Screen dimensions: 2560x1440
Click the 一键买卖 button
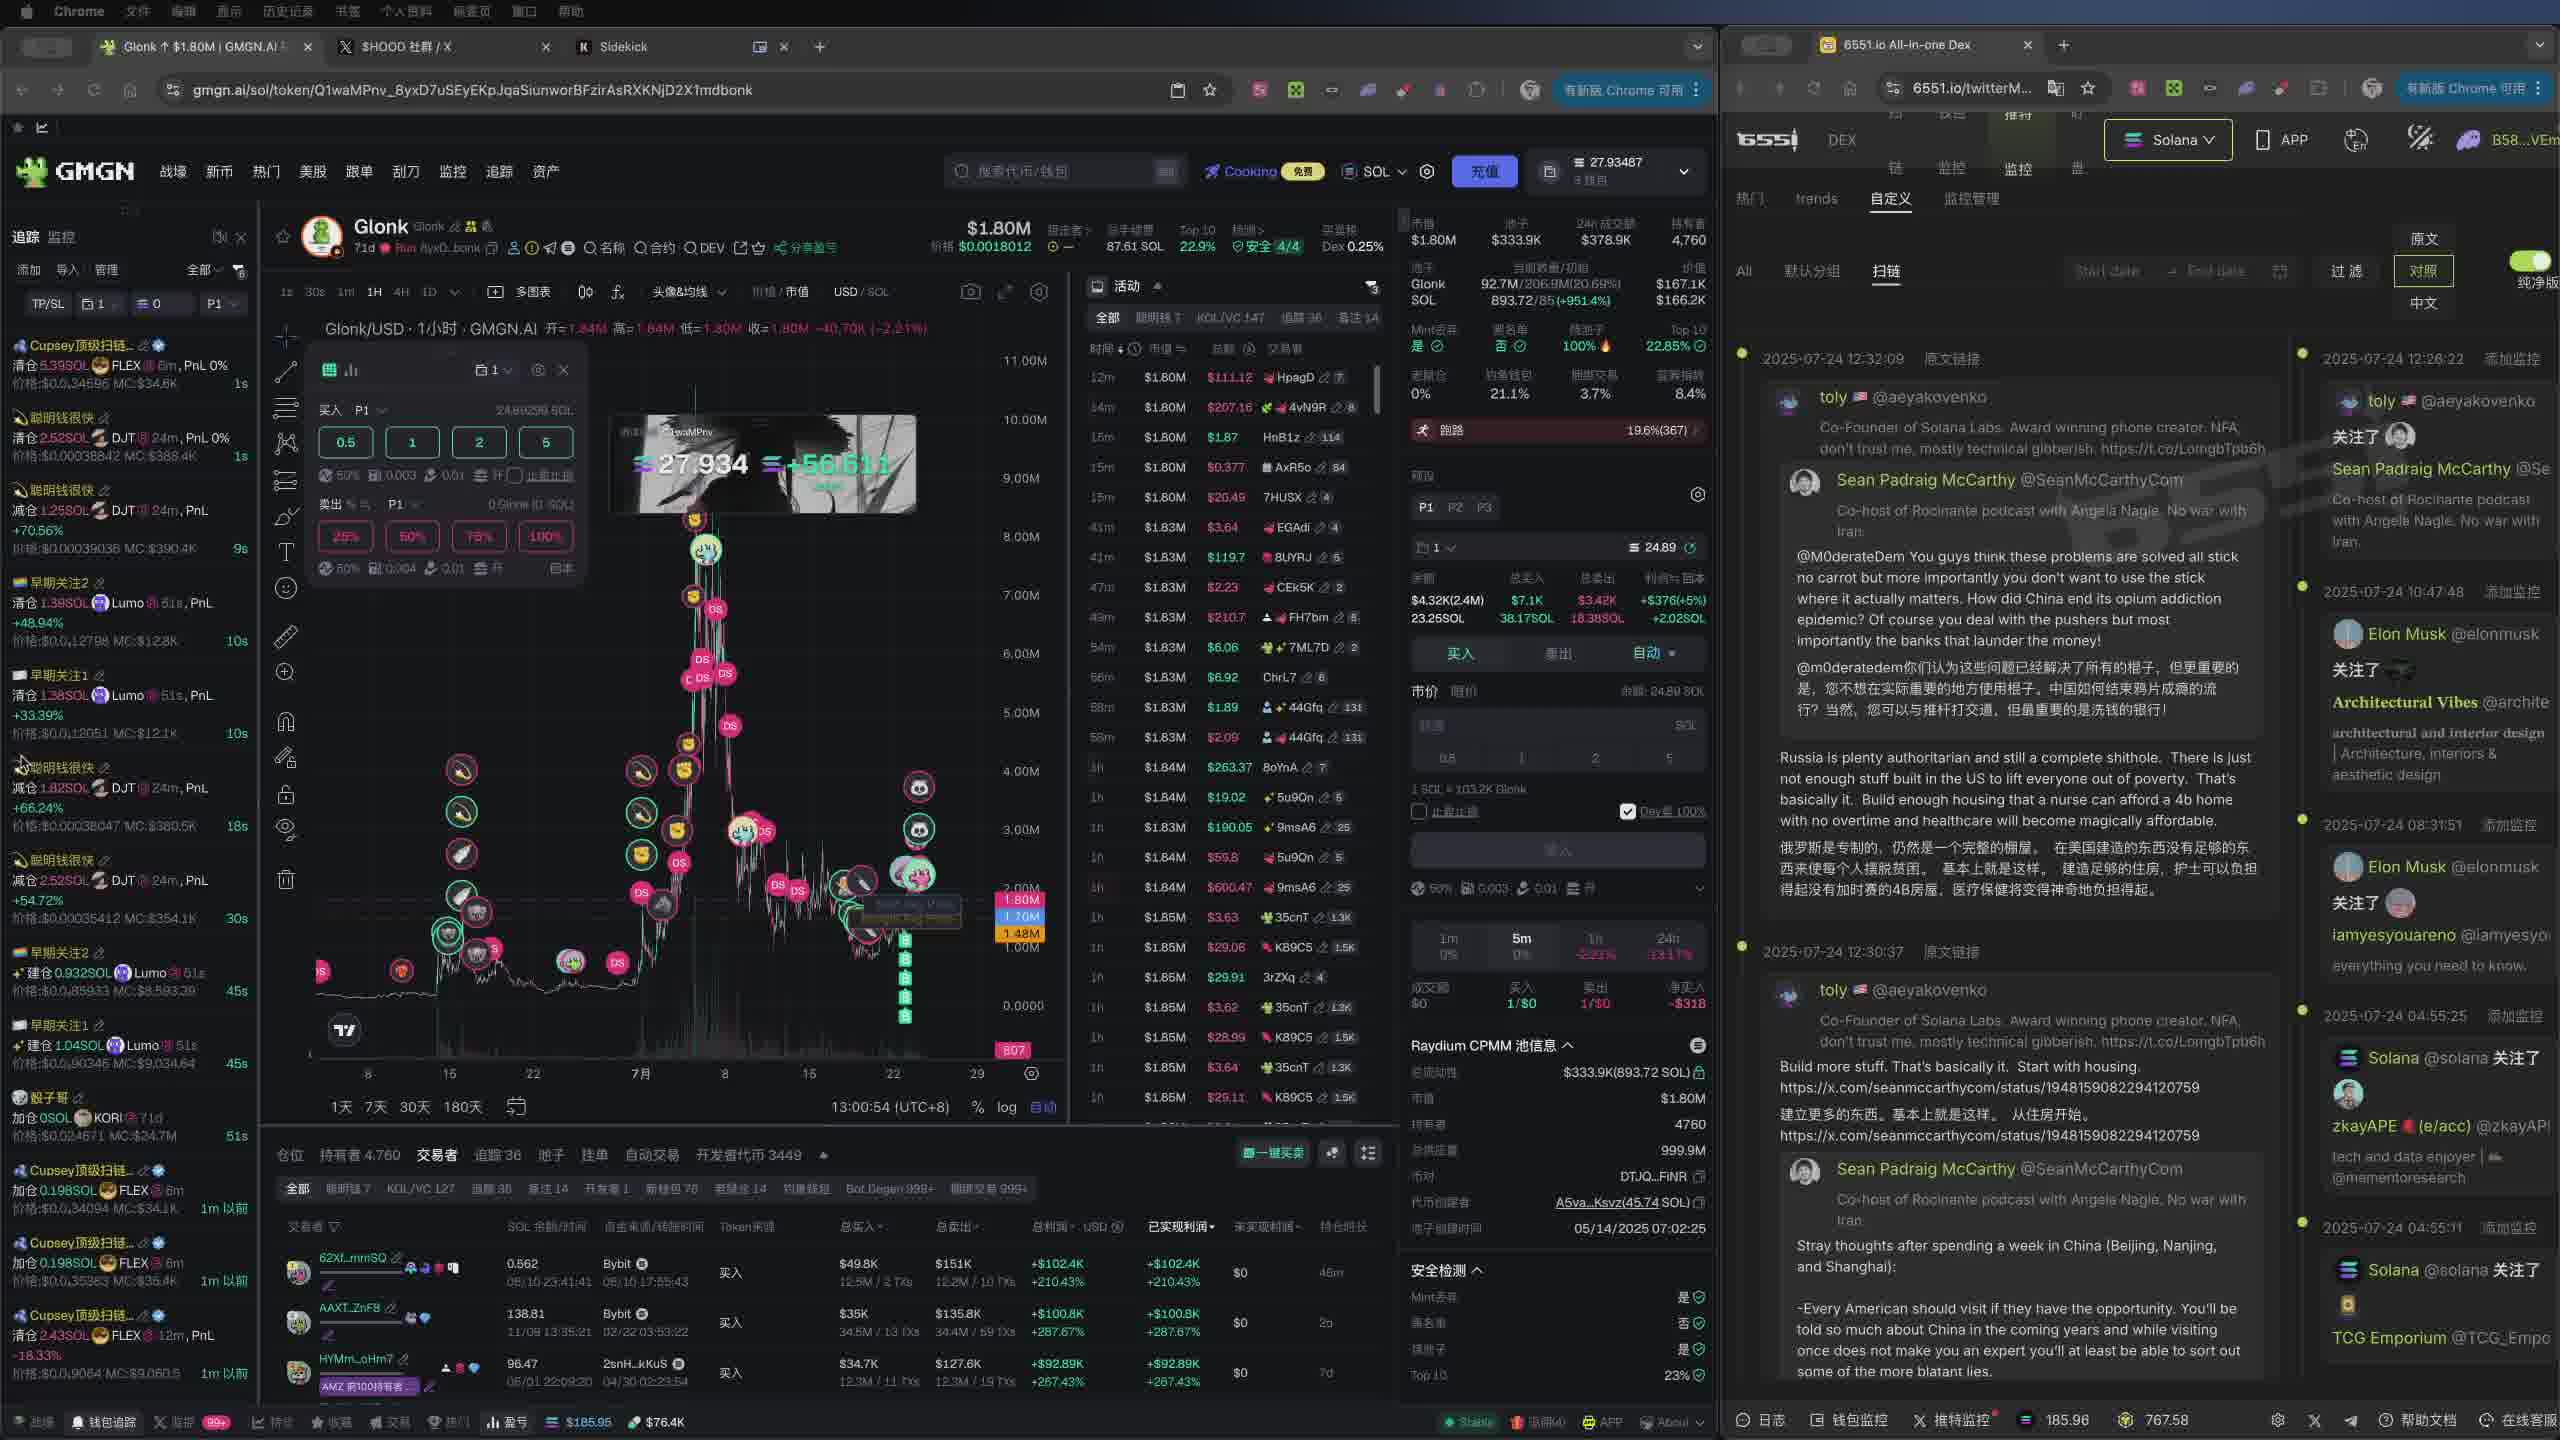(x=1273, y=1153)
